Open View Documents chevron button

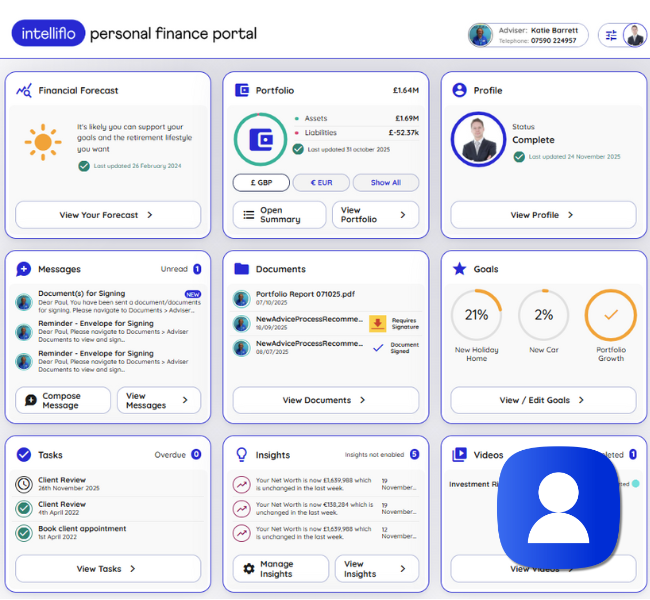pos(325,400)
